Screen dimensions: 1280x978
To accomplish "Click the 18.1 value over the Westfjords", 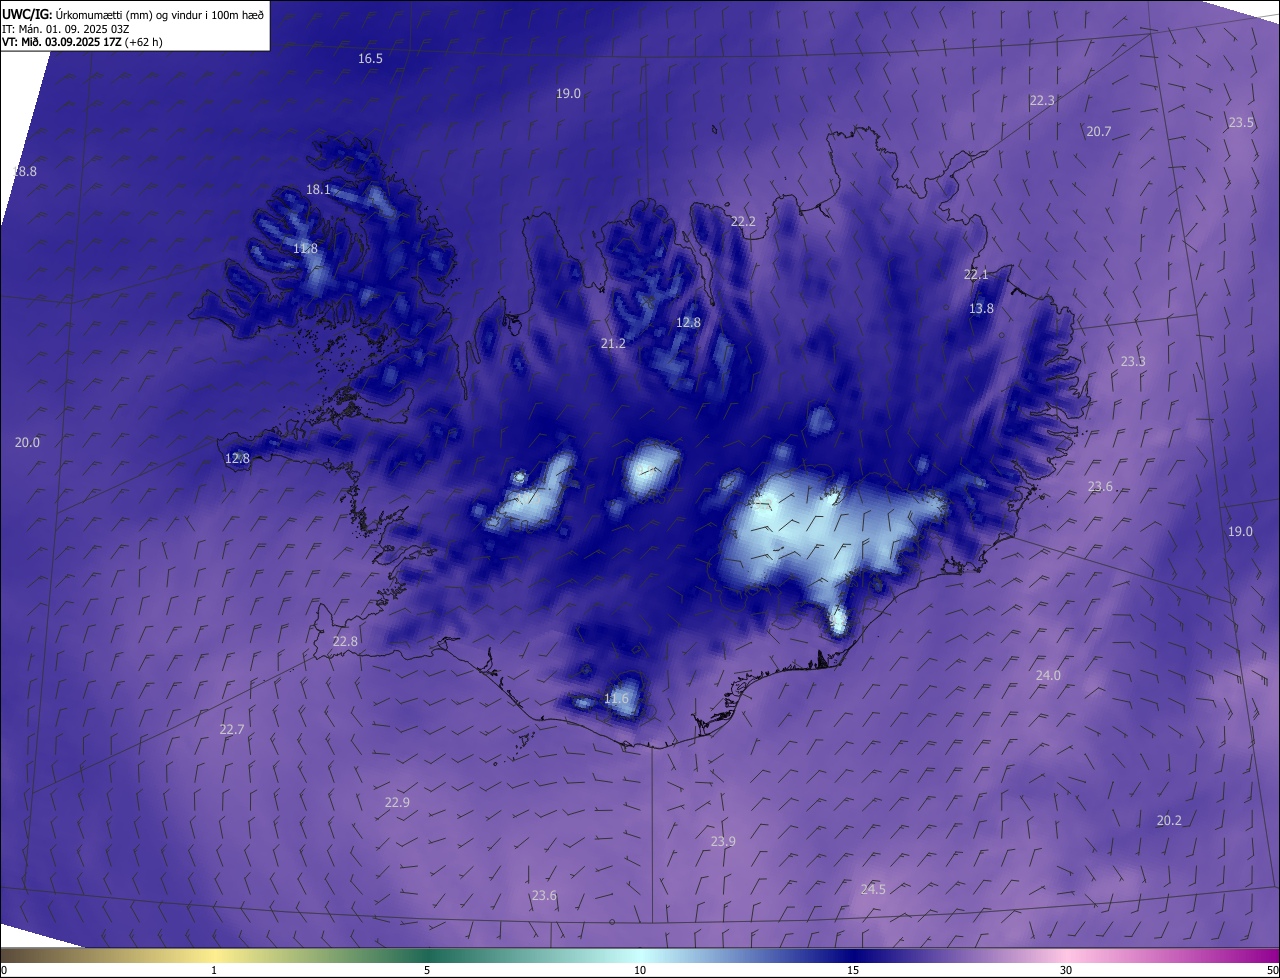I will (x=318, y=190).
